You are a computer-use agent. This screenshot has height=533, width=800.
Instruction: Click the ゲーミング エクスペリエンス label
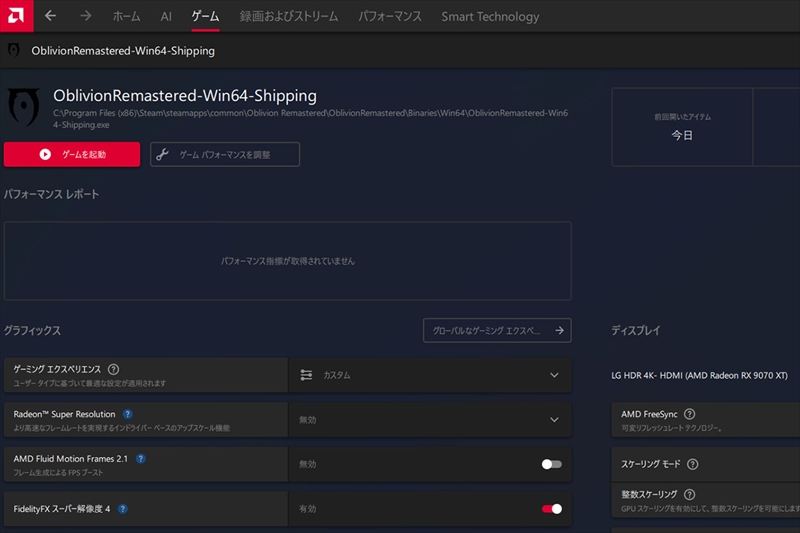(x=57, y=369)
